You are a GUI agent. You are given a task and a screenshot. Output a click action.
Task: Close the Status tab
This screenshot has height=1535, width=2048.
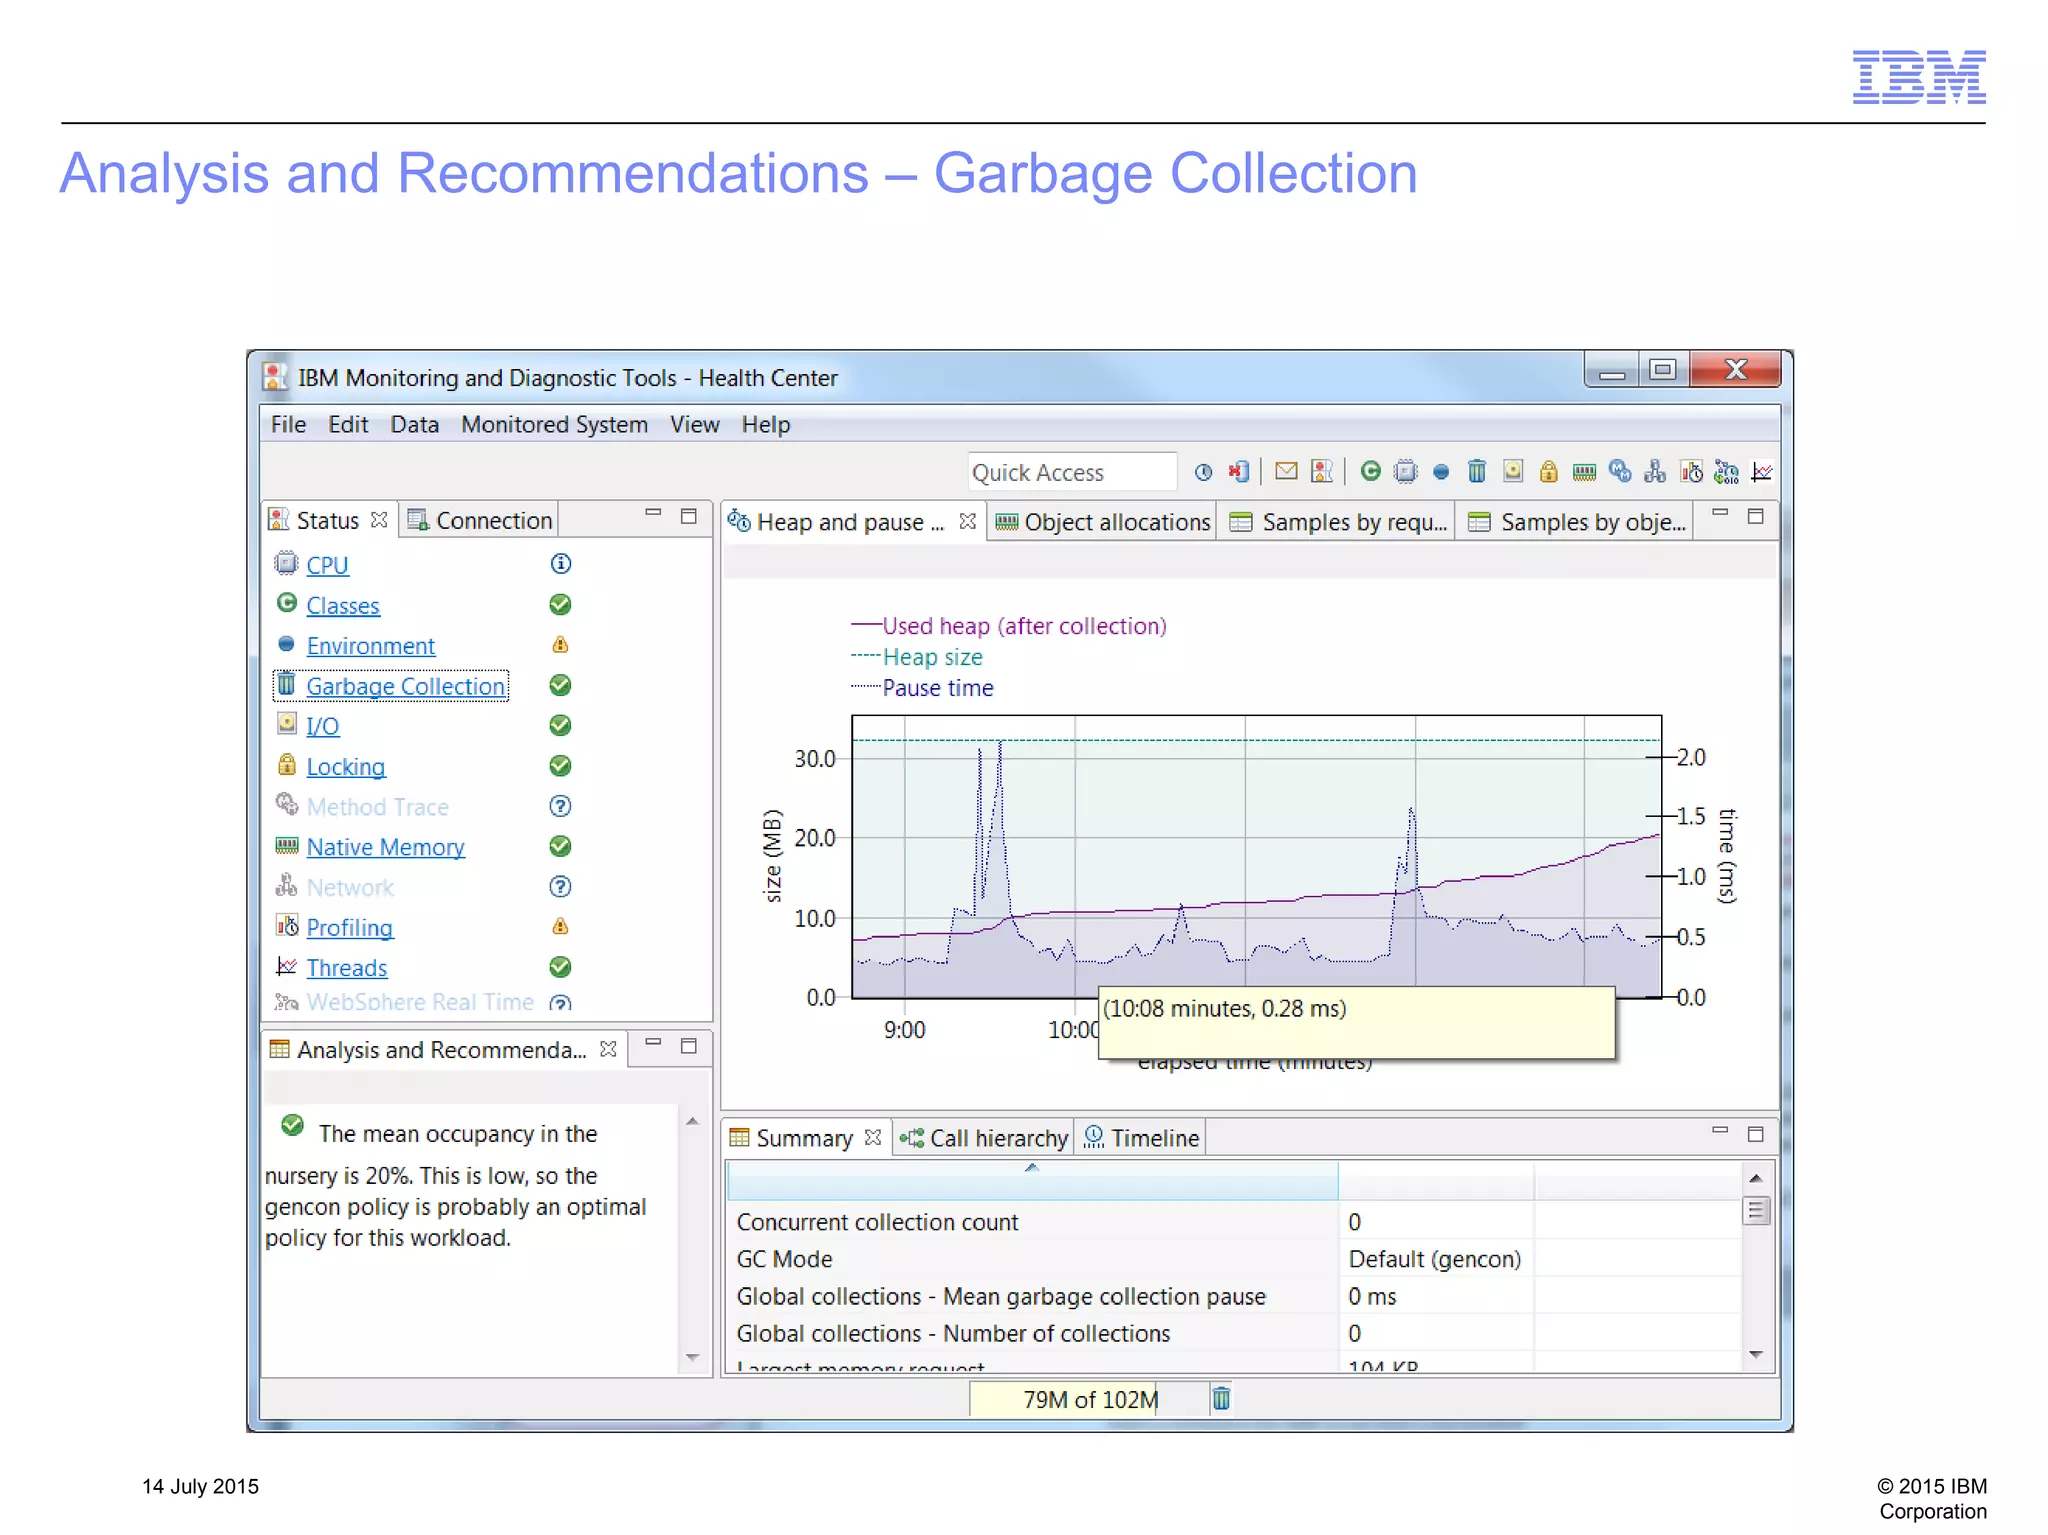pyautogui.click(x=378, y=520)
